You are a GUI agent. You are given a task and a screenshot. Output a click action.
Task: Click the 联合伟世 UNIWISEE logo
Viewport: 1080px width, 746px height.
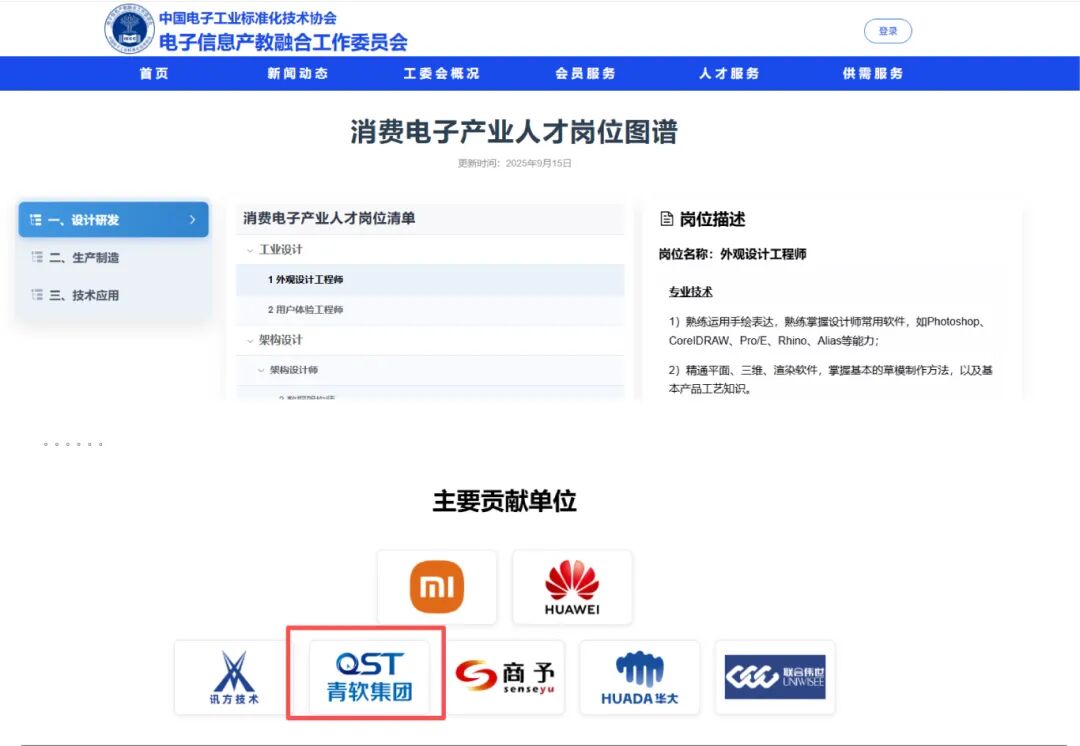(x=774, y=677)
